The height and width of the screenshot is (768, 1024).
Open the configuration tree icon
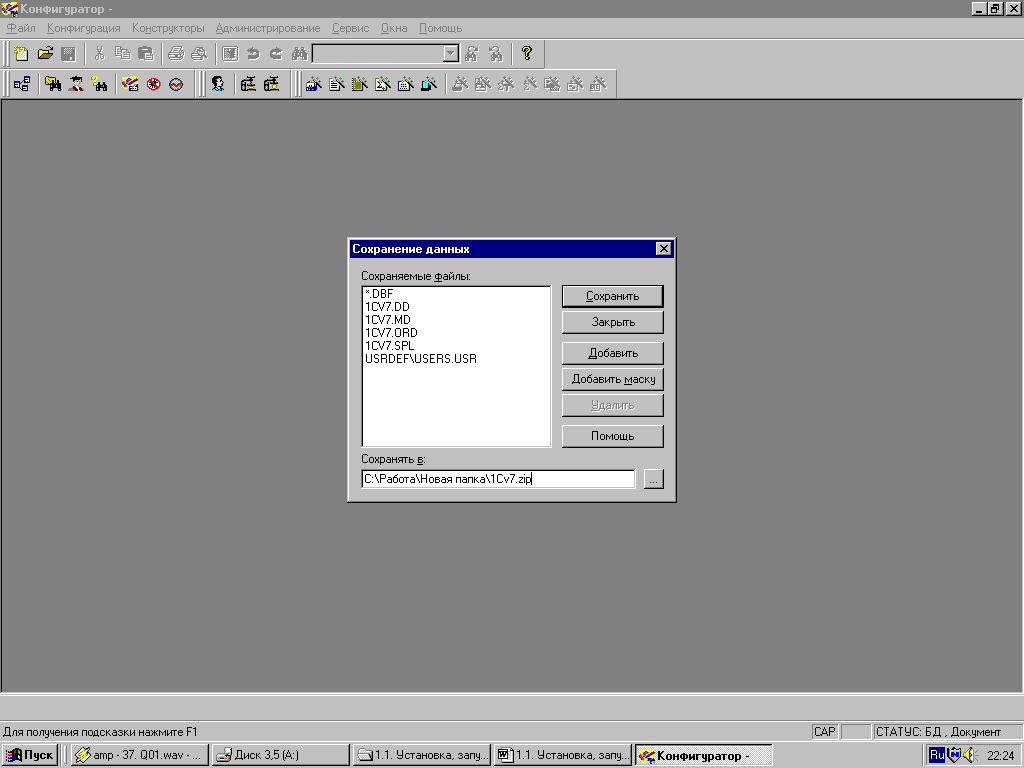point(22,84)
